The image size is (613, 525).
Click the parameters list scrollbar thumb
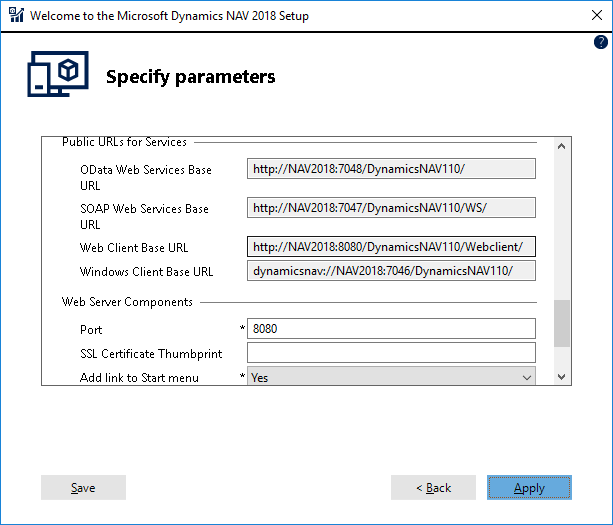click(562, 323)
